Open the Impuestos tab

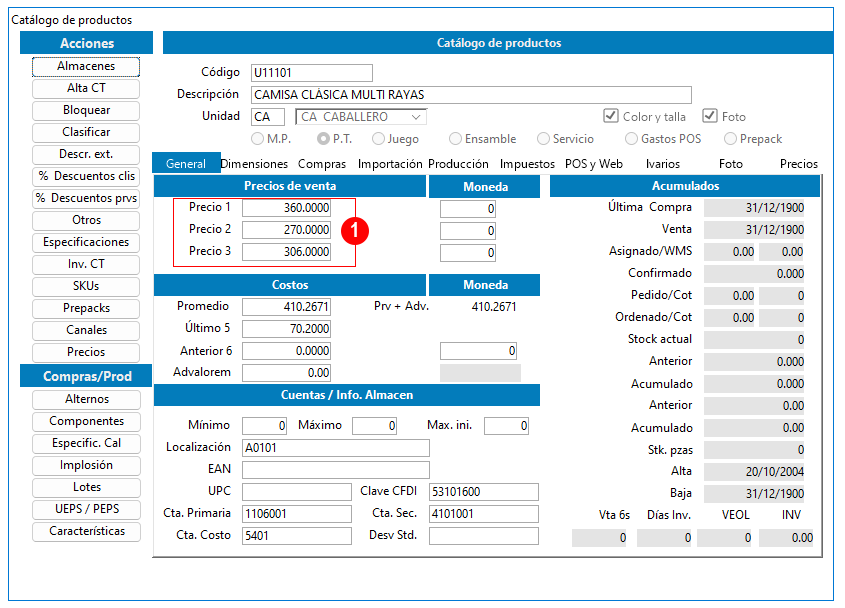(x=527, y=164)
